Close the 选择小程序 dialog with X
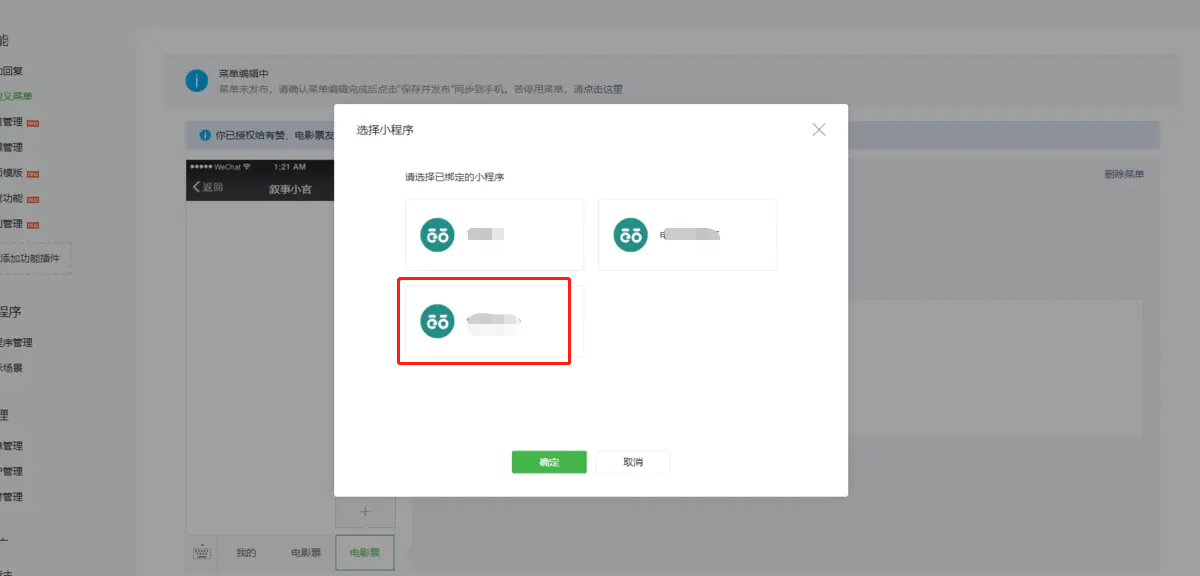The width and height of the screenshot is (1200, 576). (819, 130)
